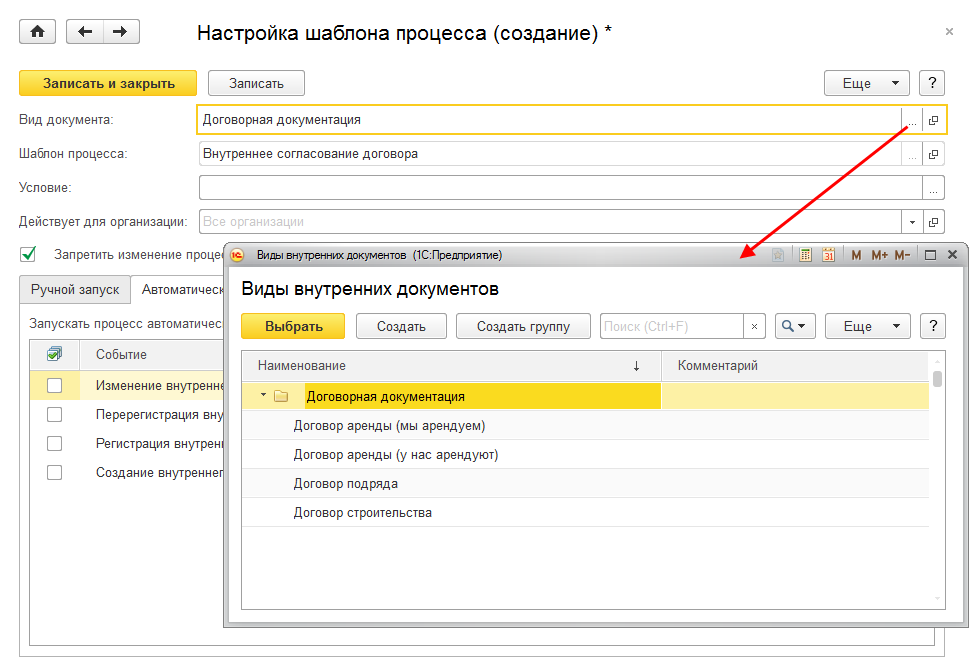Open the calendar icon in dialog title bar
971x671 pixels.
click(x=829, y=255)
